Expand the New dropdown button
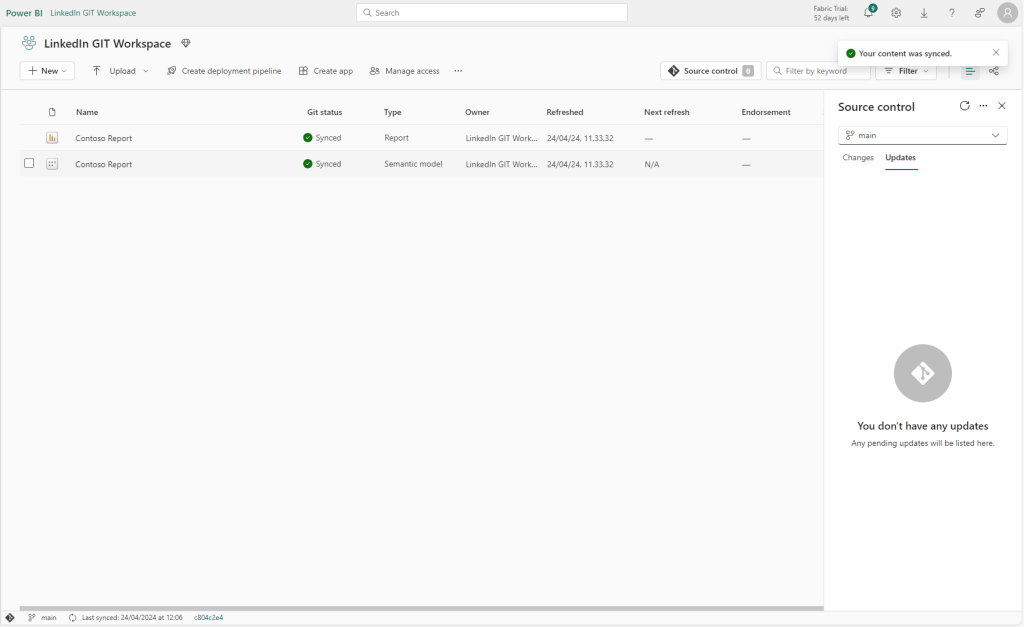This screenshot has height=627, width=1024. (47, 71)
